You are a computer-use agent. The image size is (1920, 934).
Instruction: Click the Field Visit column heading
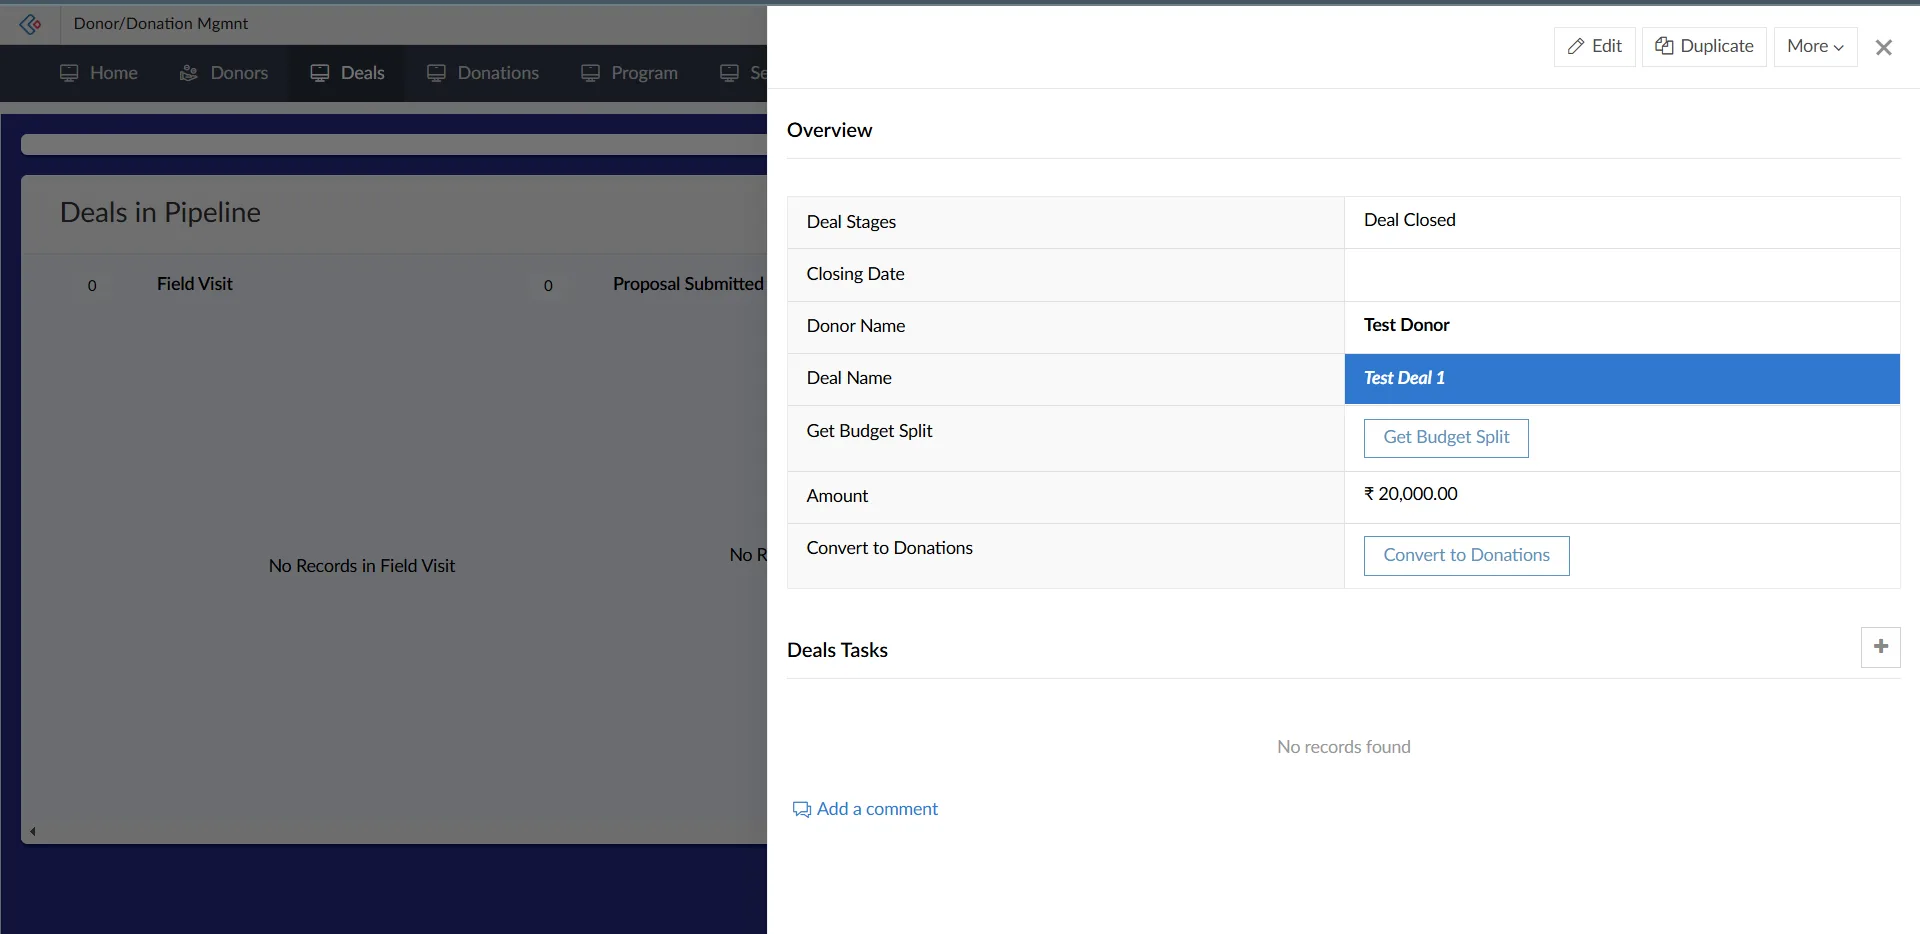click(194, 284)
